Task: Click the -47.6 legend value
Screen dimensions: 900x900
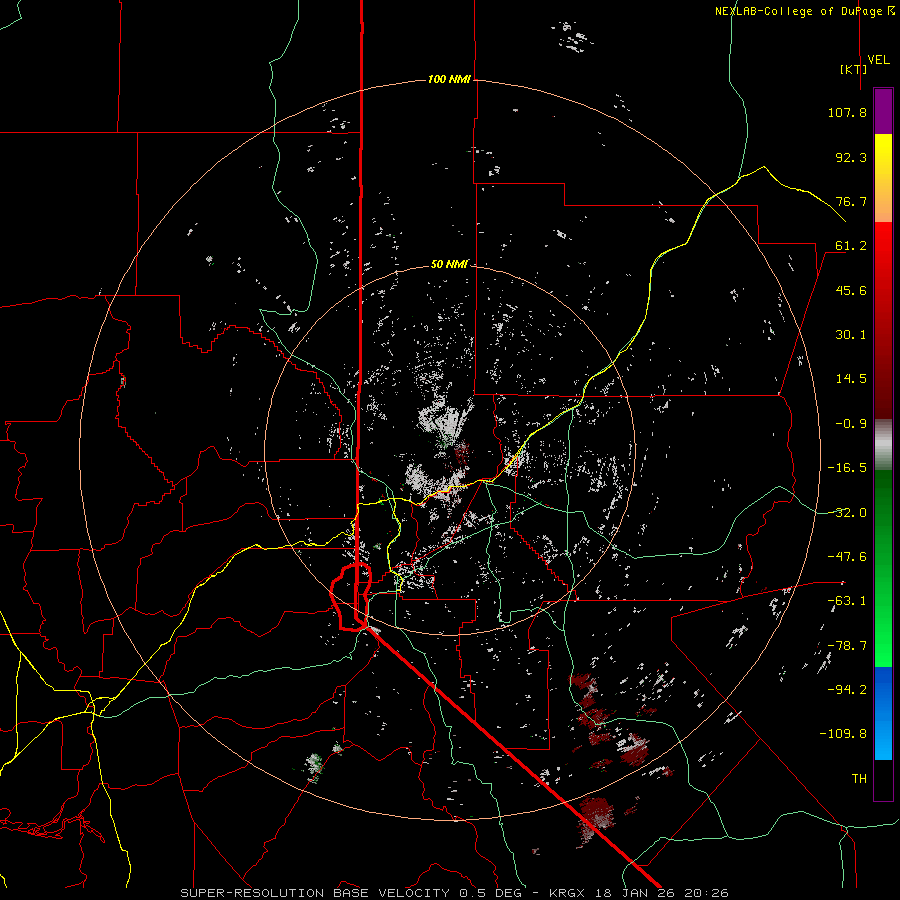Action: (x=847, y=557)
